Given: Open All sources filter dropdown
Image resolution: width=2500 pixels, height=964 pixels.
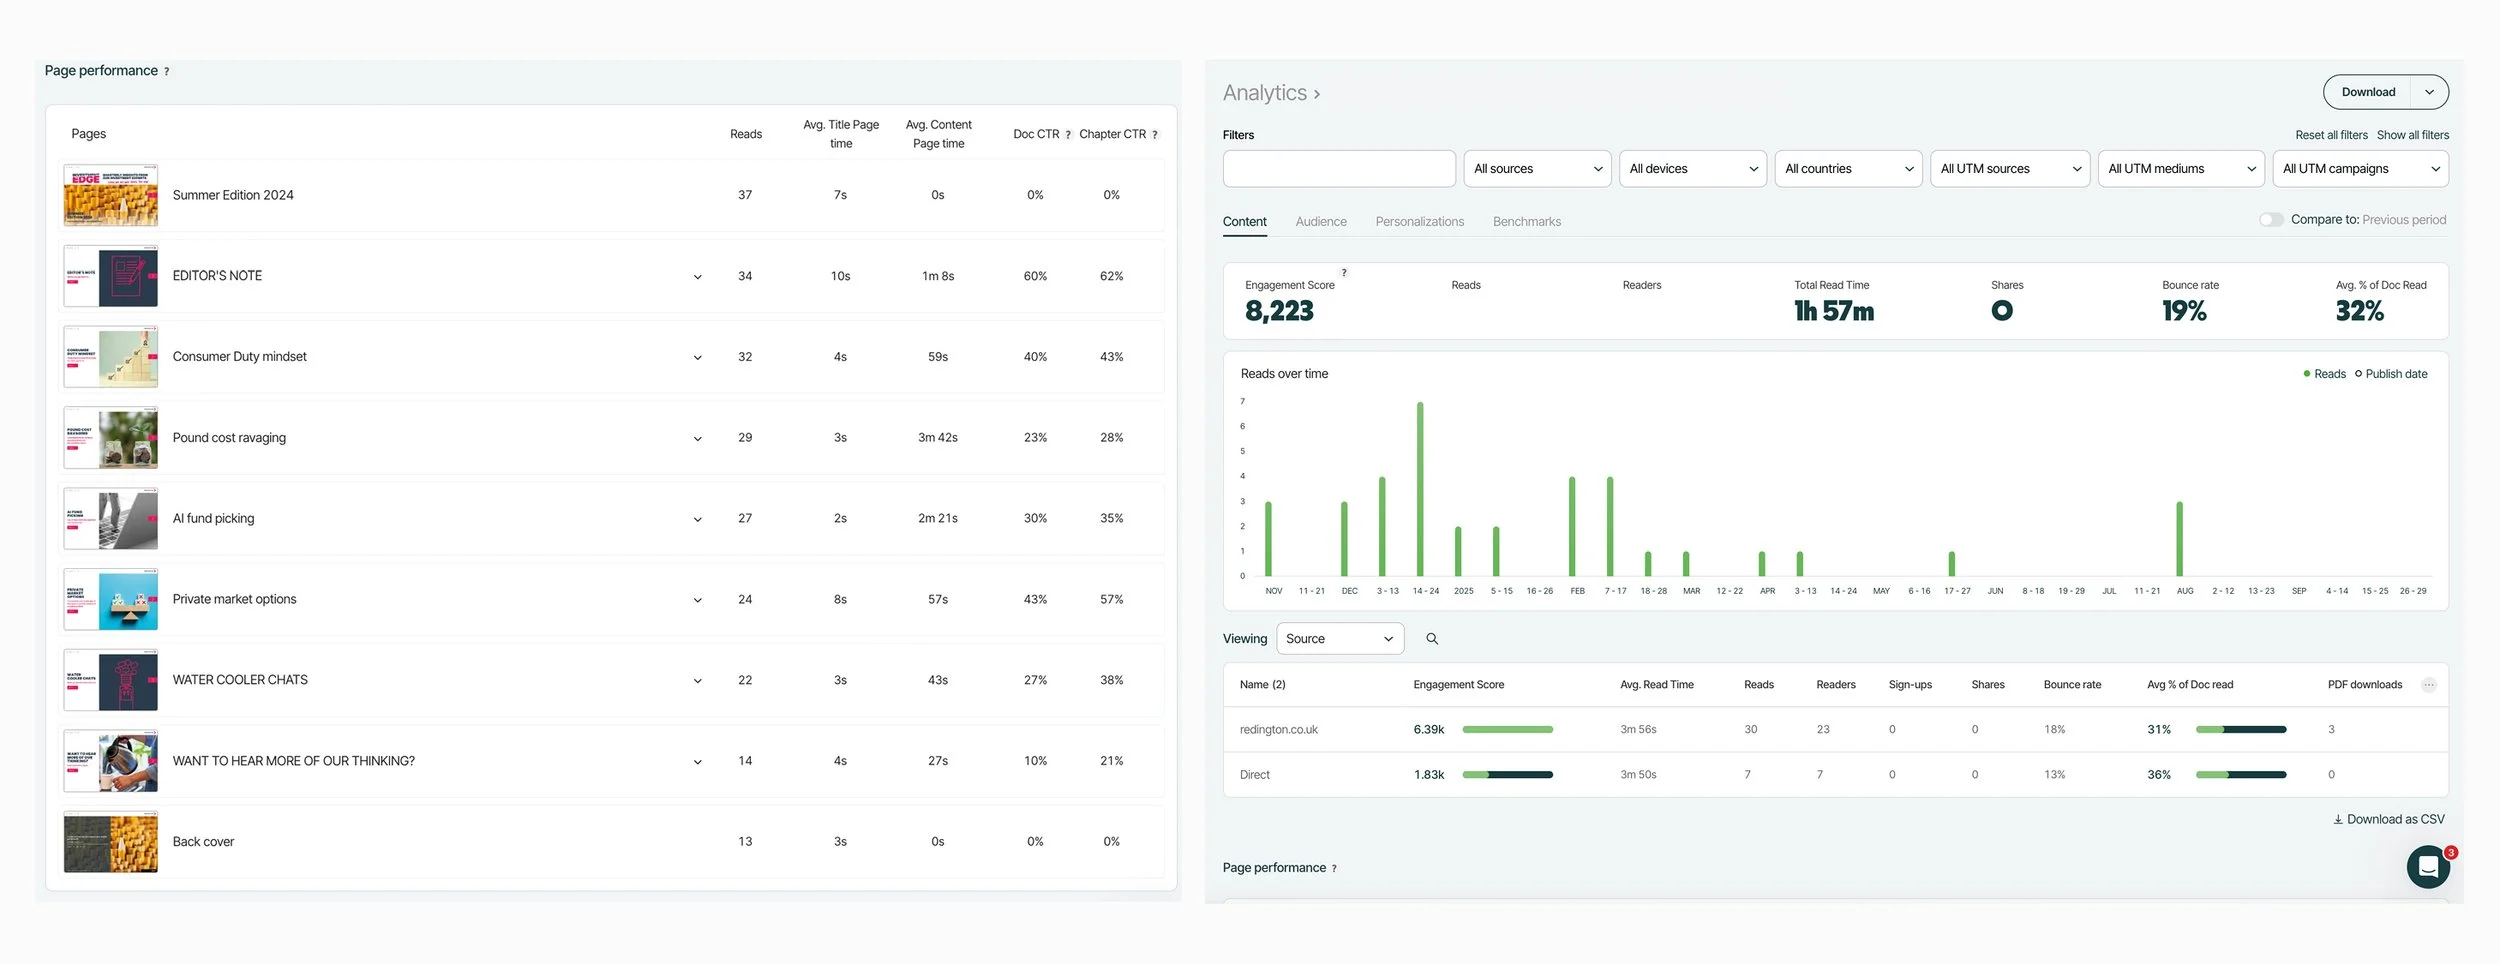Looking at the screenshot, I should [1537, 169].
